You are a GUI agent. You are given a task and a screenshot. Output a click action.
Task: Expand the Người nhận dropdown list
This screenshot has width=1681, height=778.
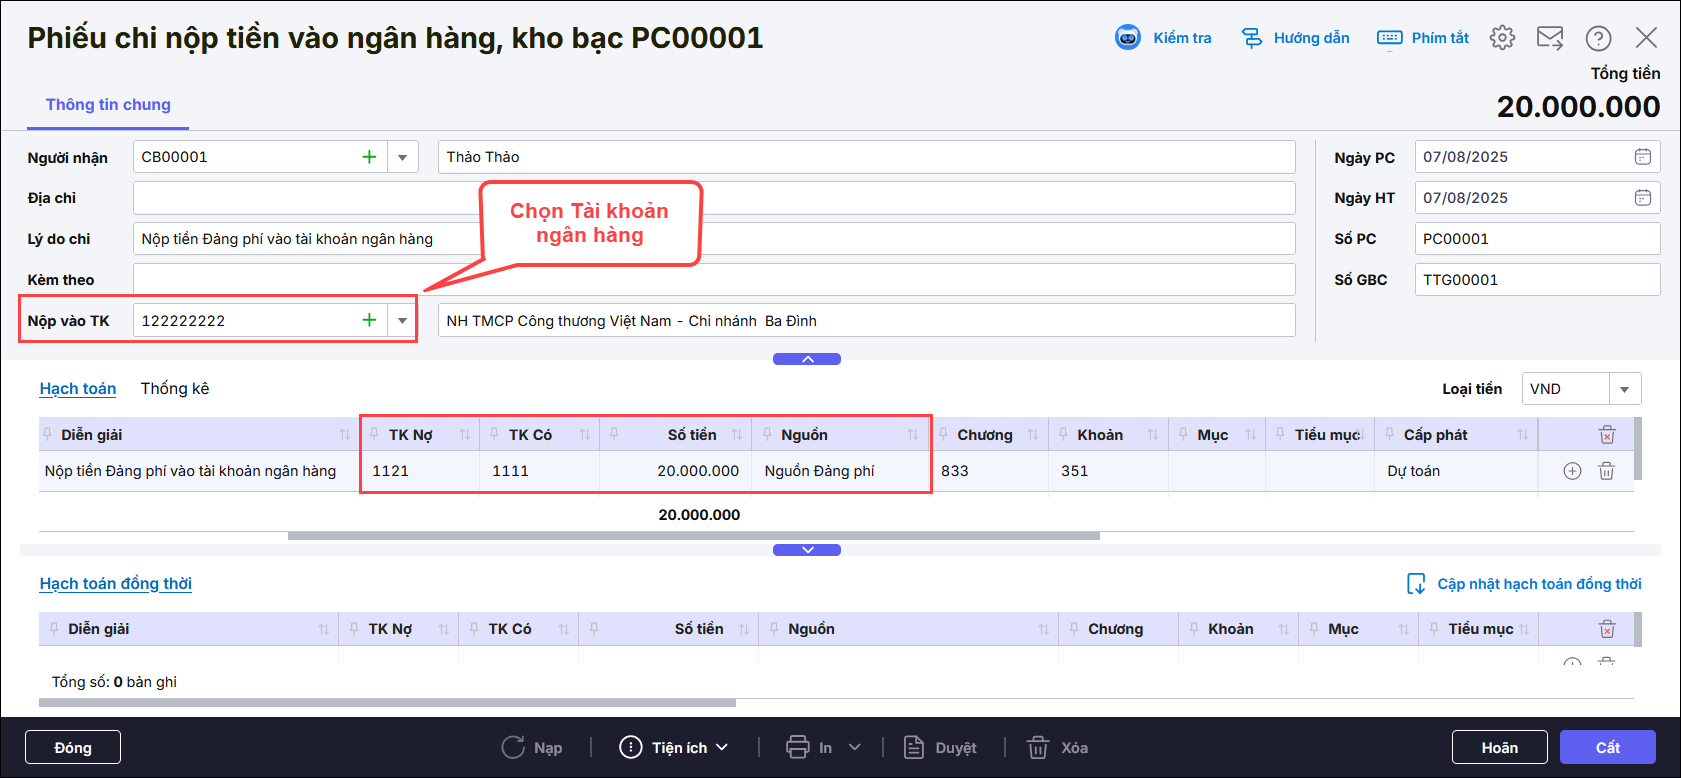point(402,157)
